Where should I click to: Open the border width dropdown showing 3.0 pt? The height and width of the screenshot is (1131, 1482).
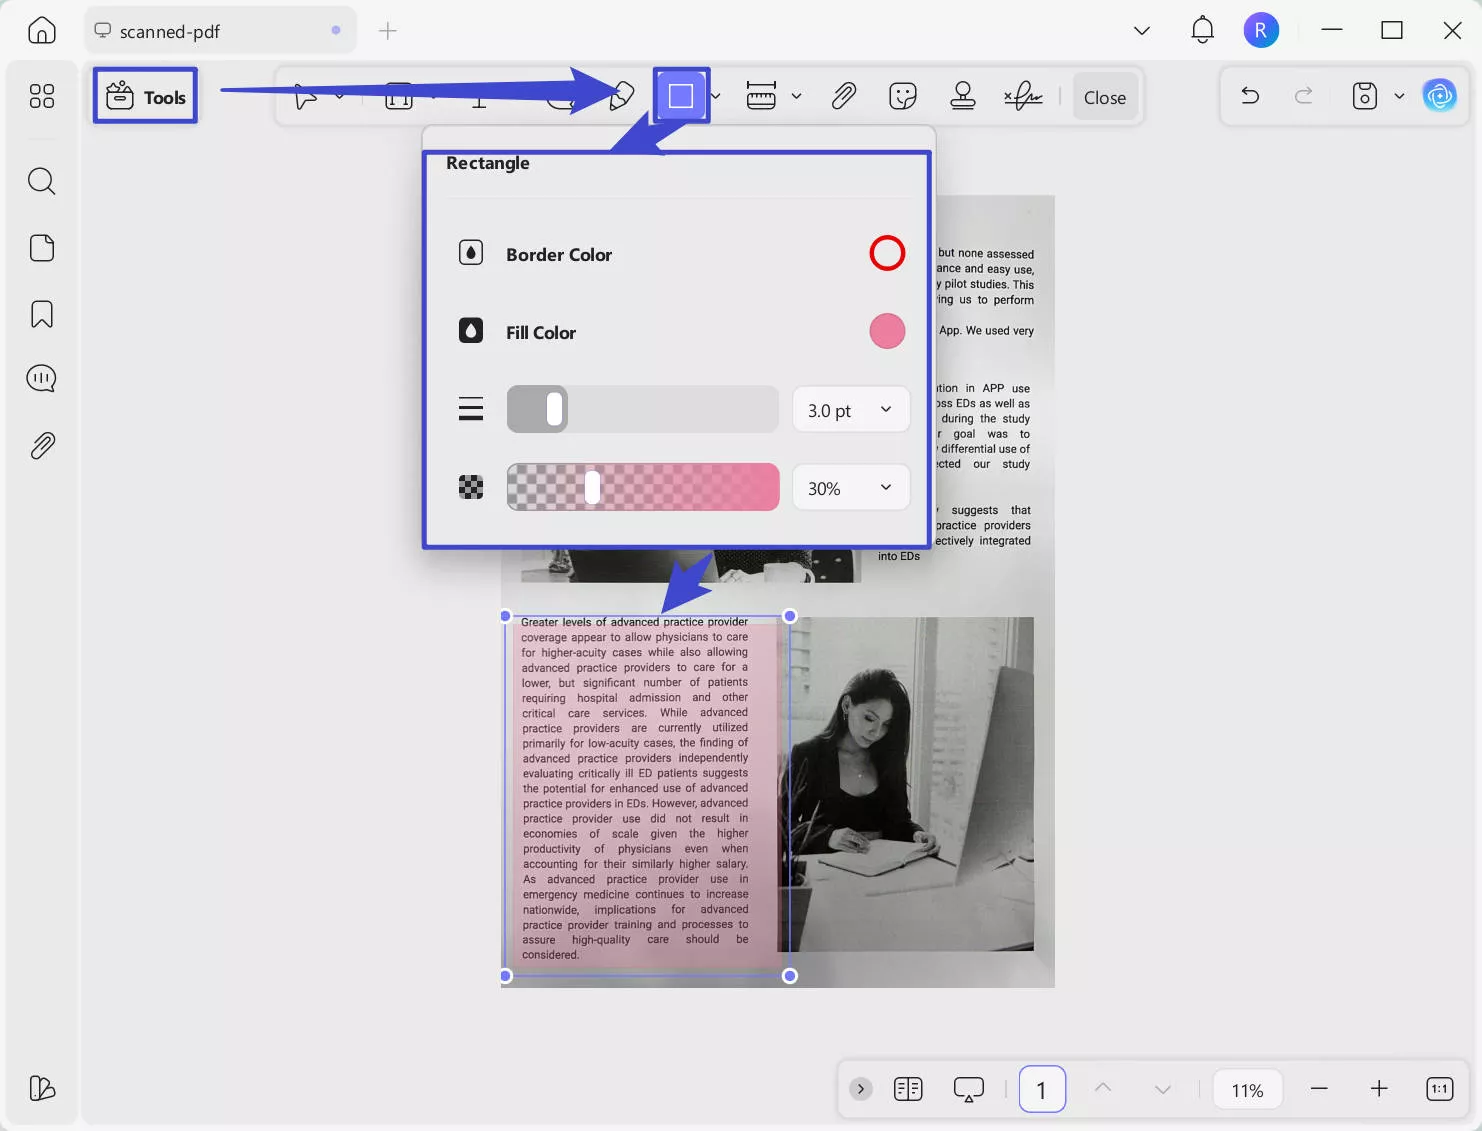(x=849, y=409)
